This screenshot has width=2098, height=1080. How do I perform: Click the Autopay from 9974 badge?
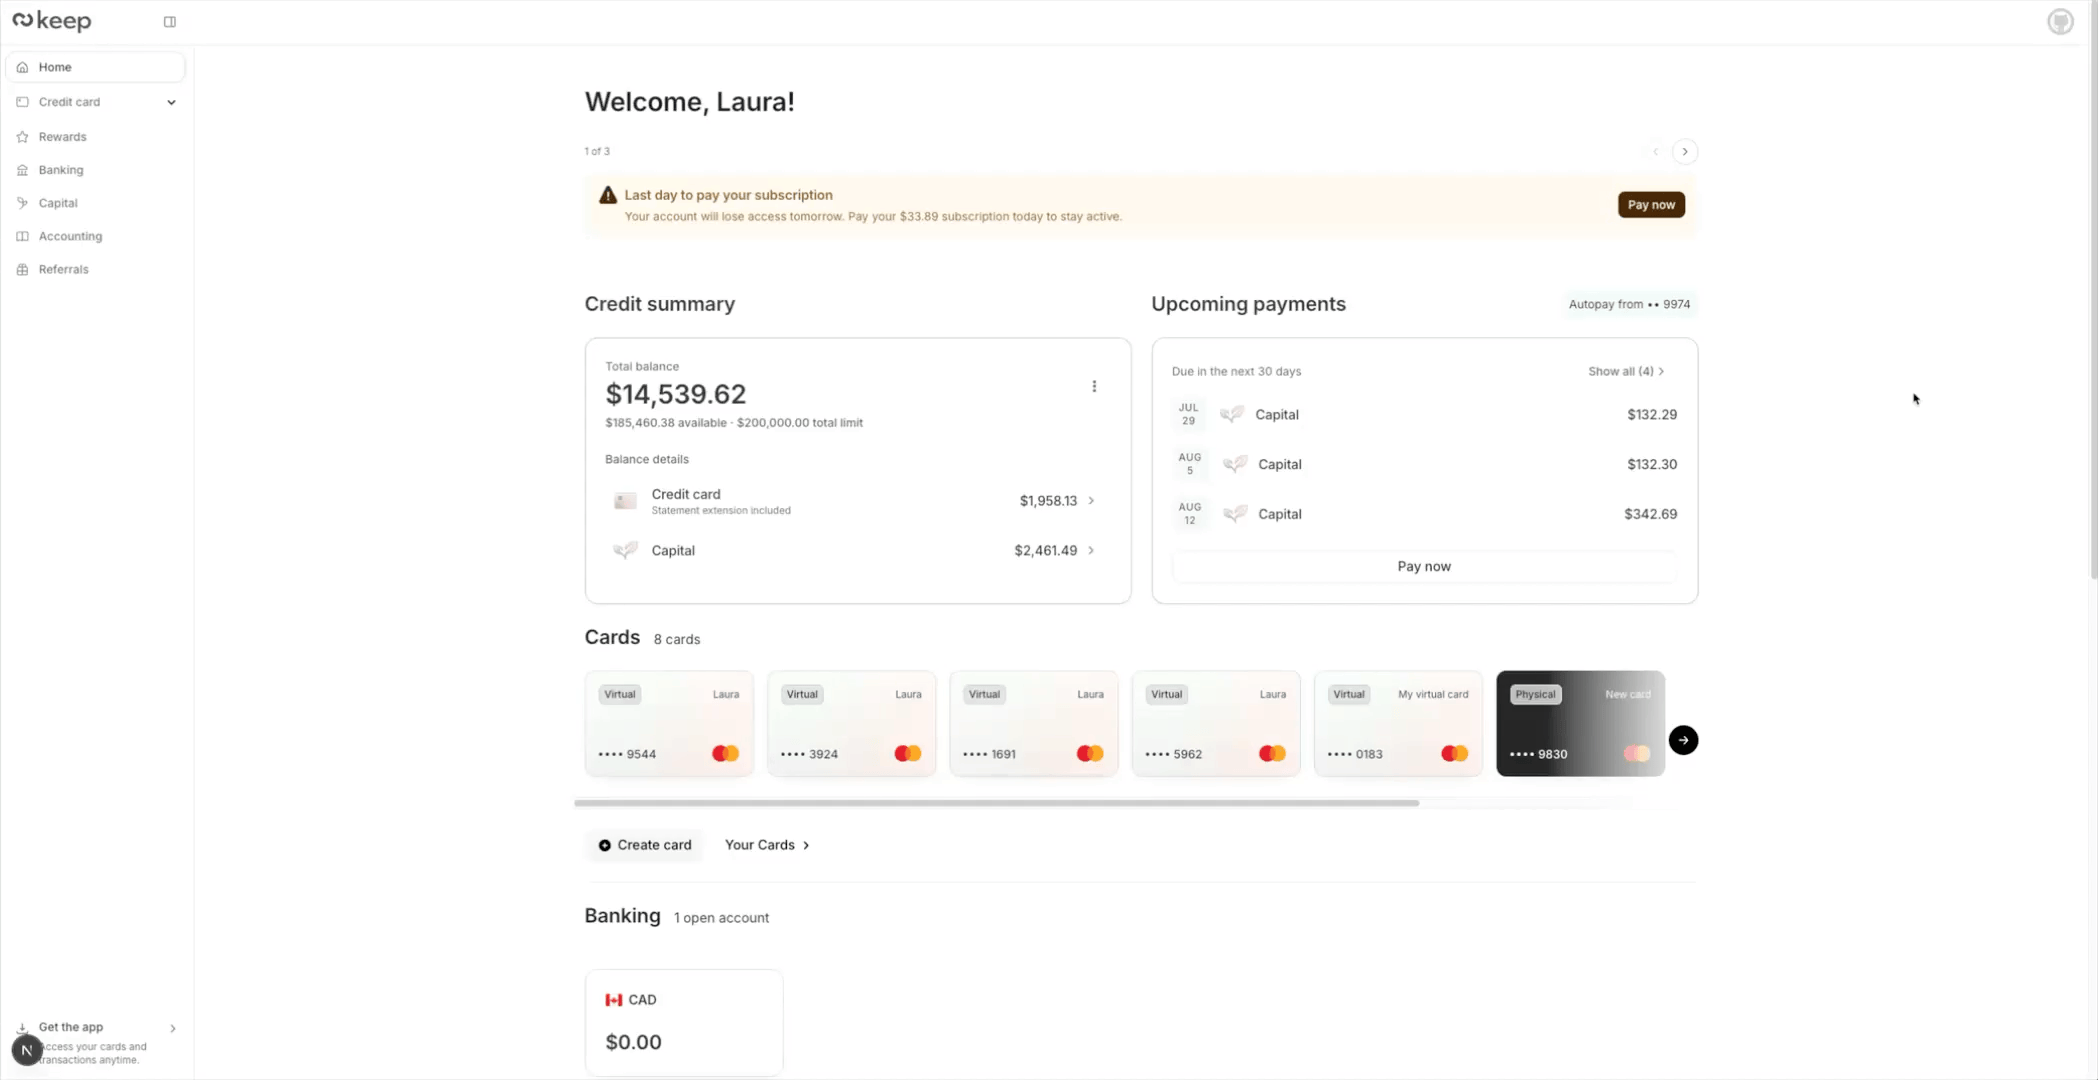(1629, 304)
